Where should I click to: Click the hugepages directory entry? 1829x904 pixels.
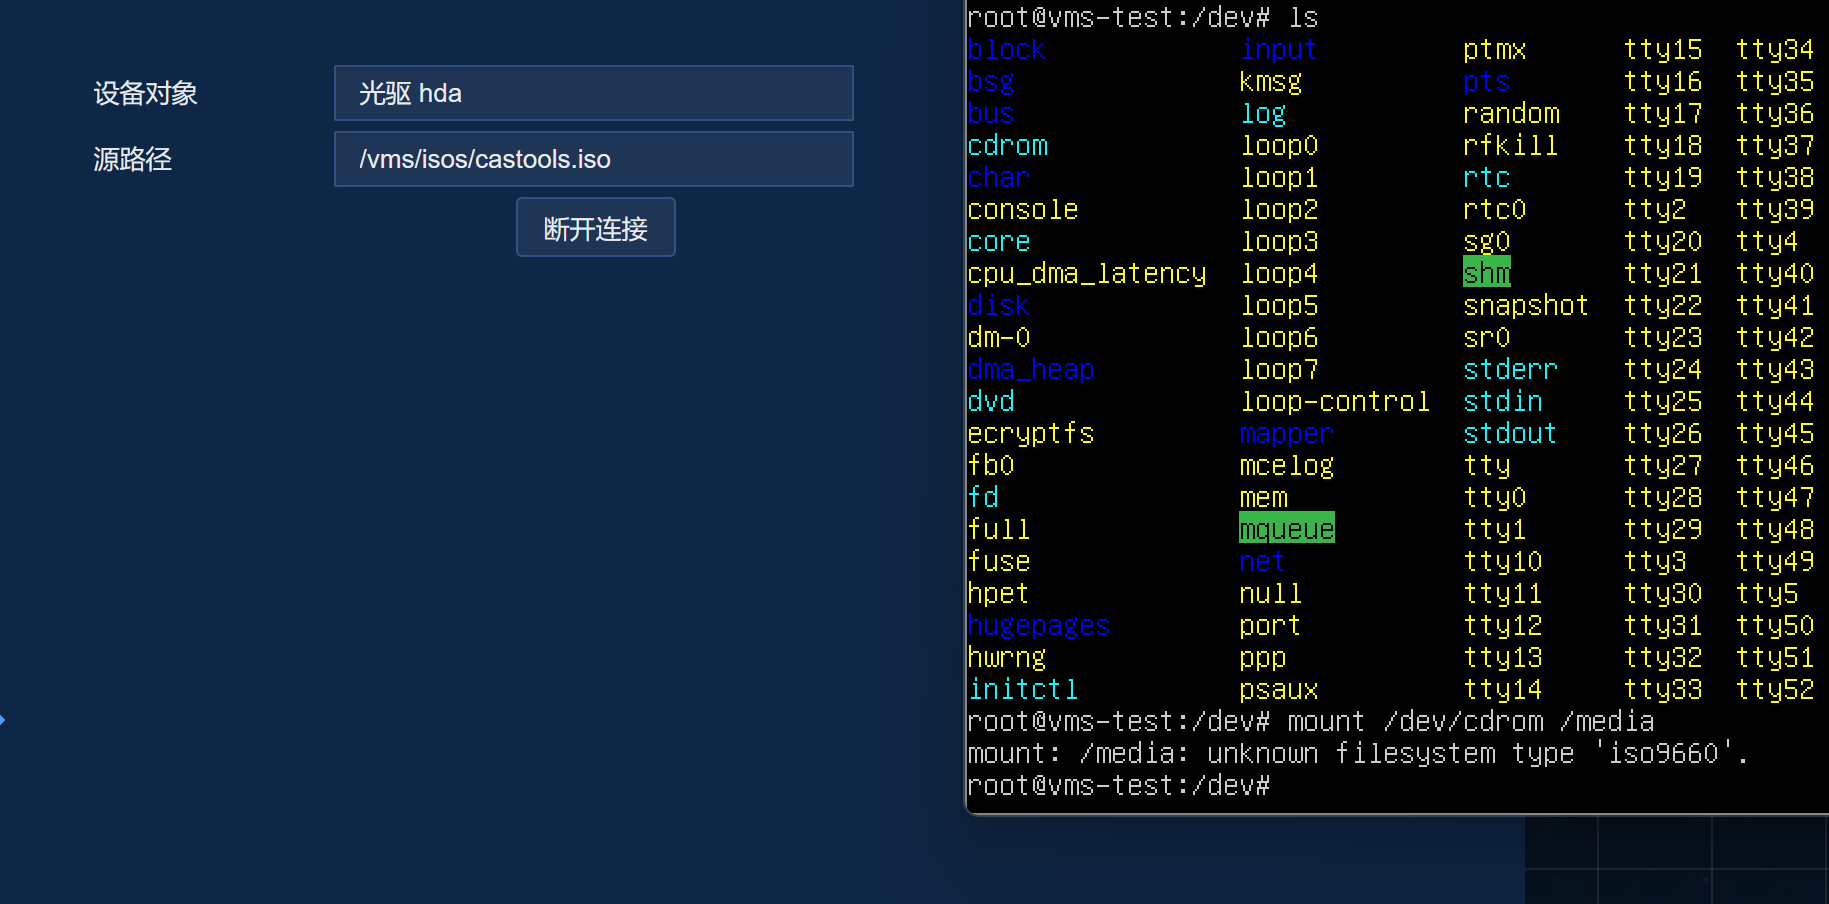pyautogui.click(x=1038, y=625)
